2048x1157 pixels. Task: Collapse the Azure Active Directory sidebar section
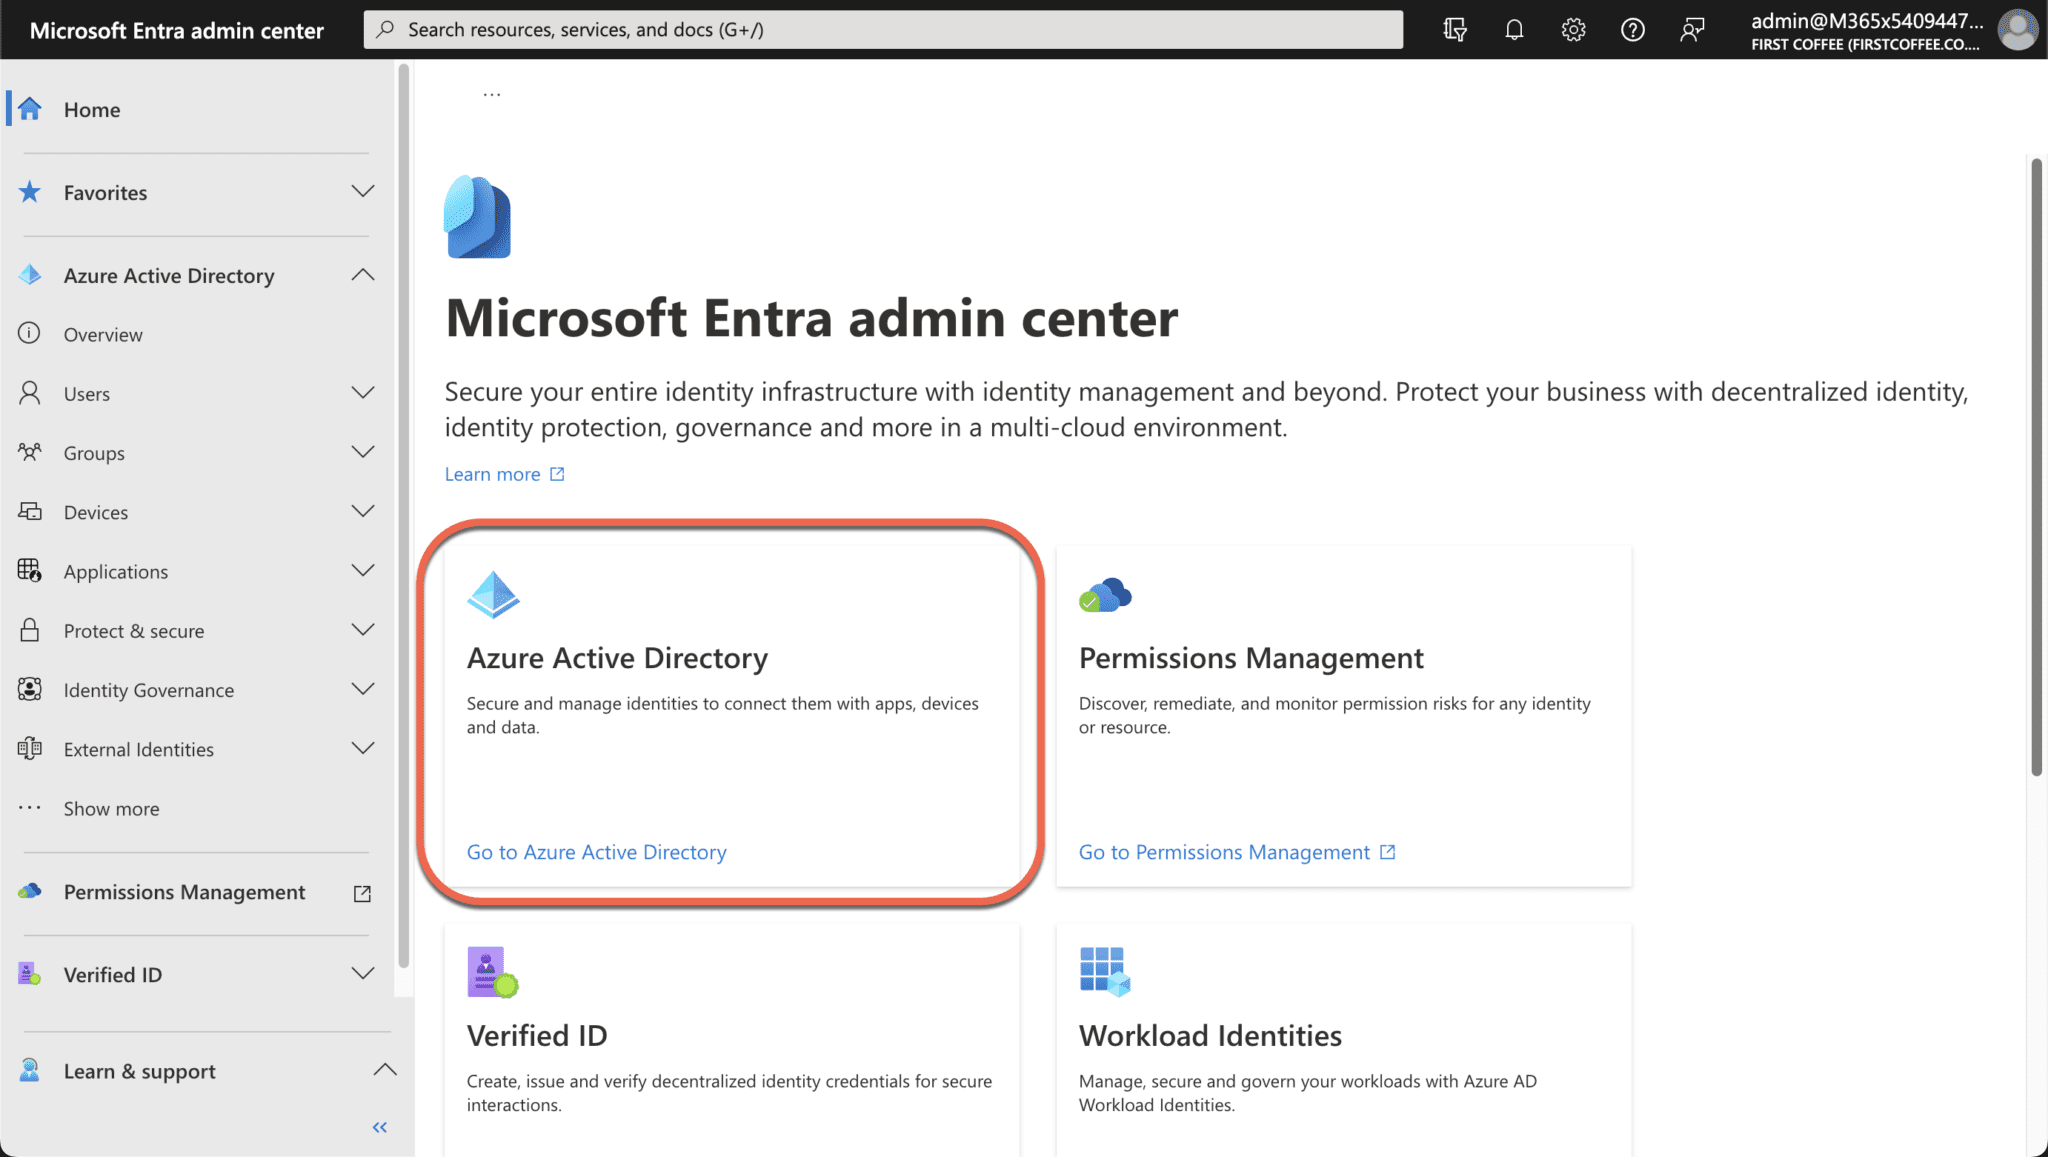[363, 274]
